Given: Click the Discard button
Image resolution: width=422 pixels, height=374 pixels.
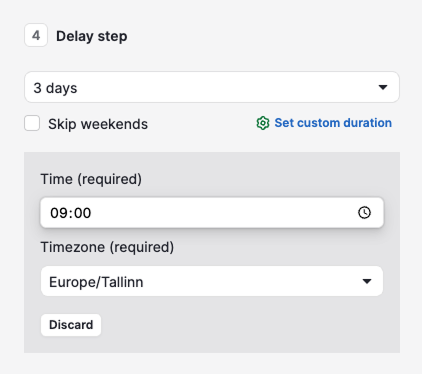Looking at the screenshot, I should tap(71, 325).
